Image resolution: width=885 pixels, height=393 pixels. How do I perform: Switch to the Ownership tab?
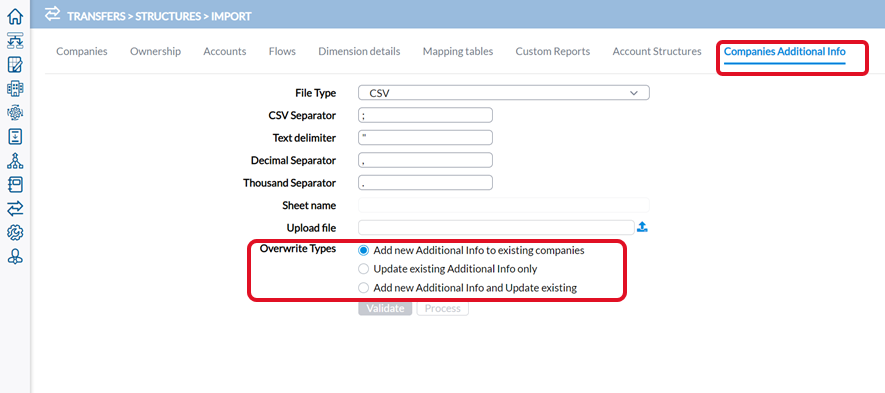click(155, 51)
